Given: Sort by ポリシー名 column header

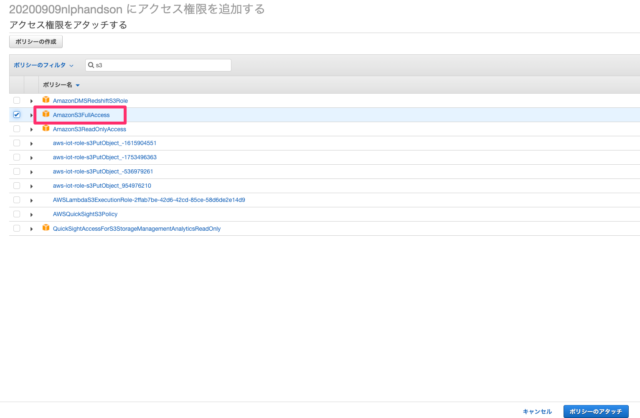Looking at the screenshot, I should 61,85.
